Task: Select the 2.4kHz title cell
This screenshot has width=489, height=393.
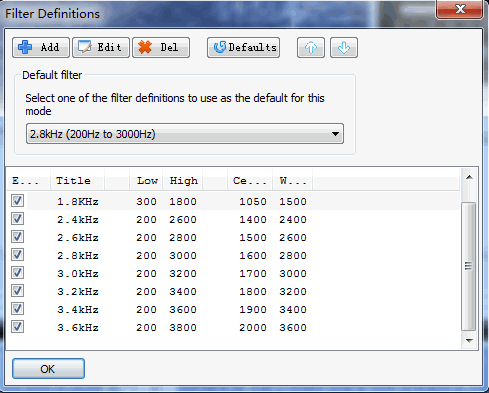Action: point(78,220)
